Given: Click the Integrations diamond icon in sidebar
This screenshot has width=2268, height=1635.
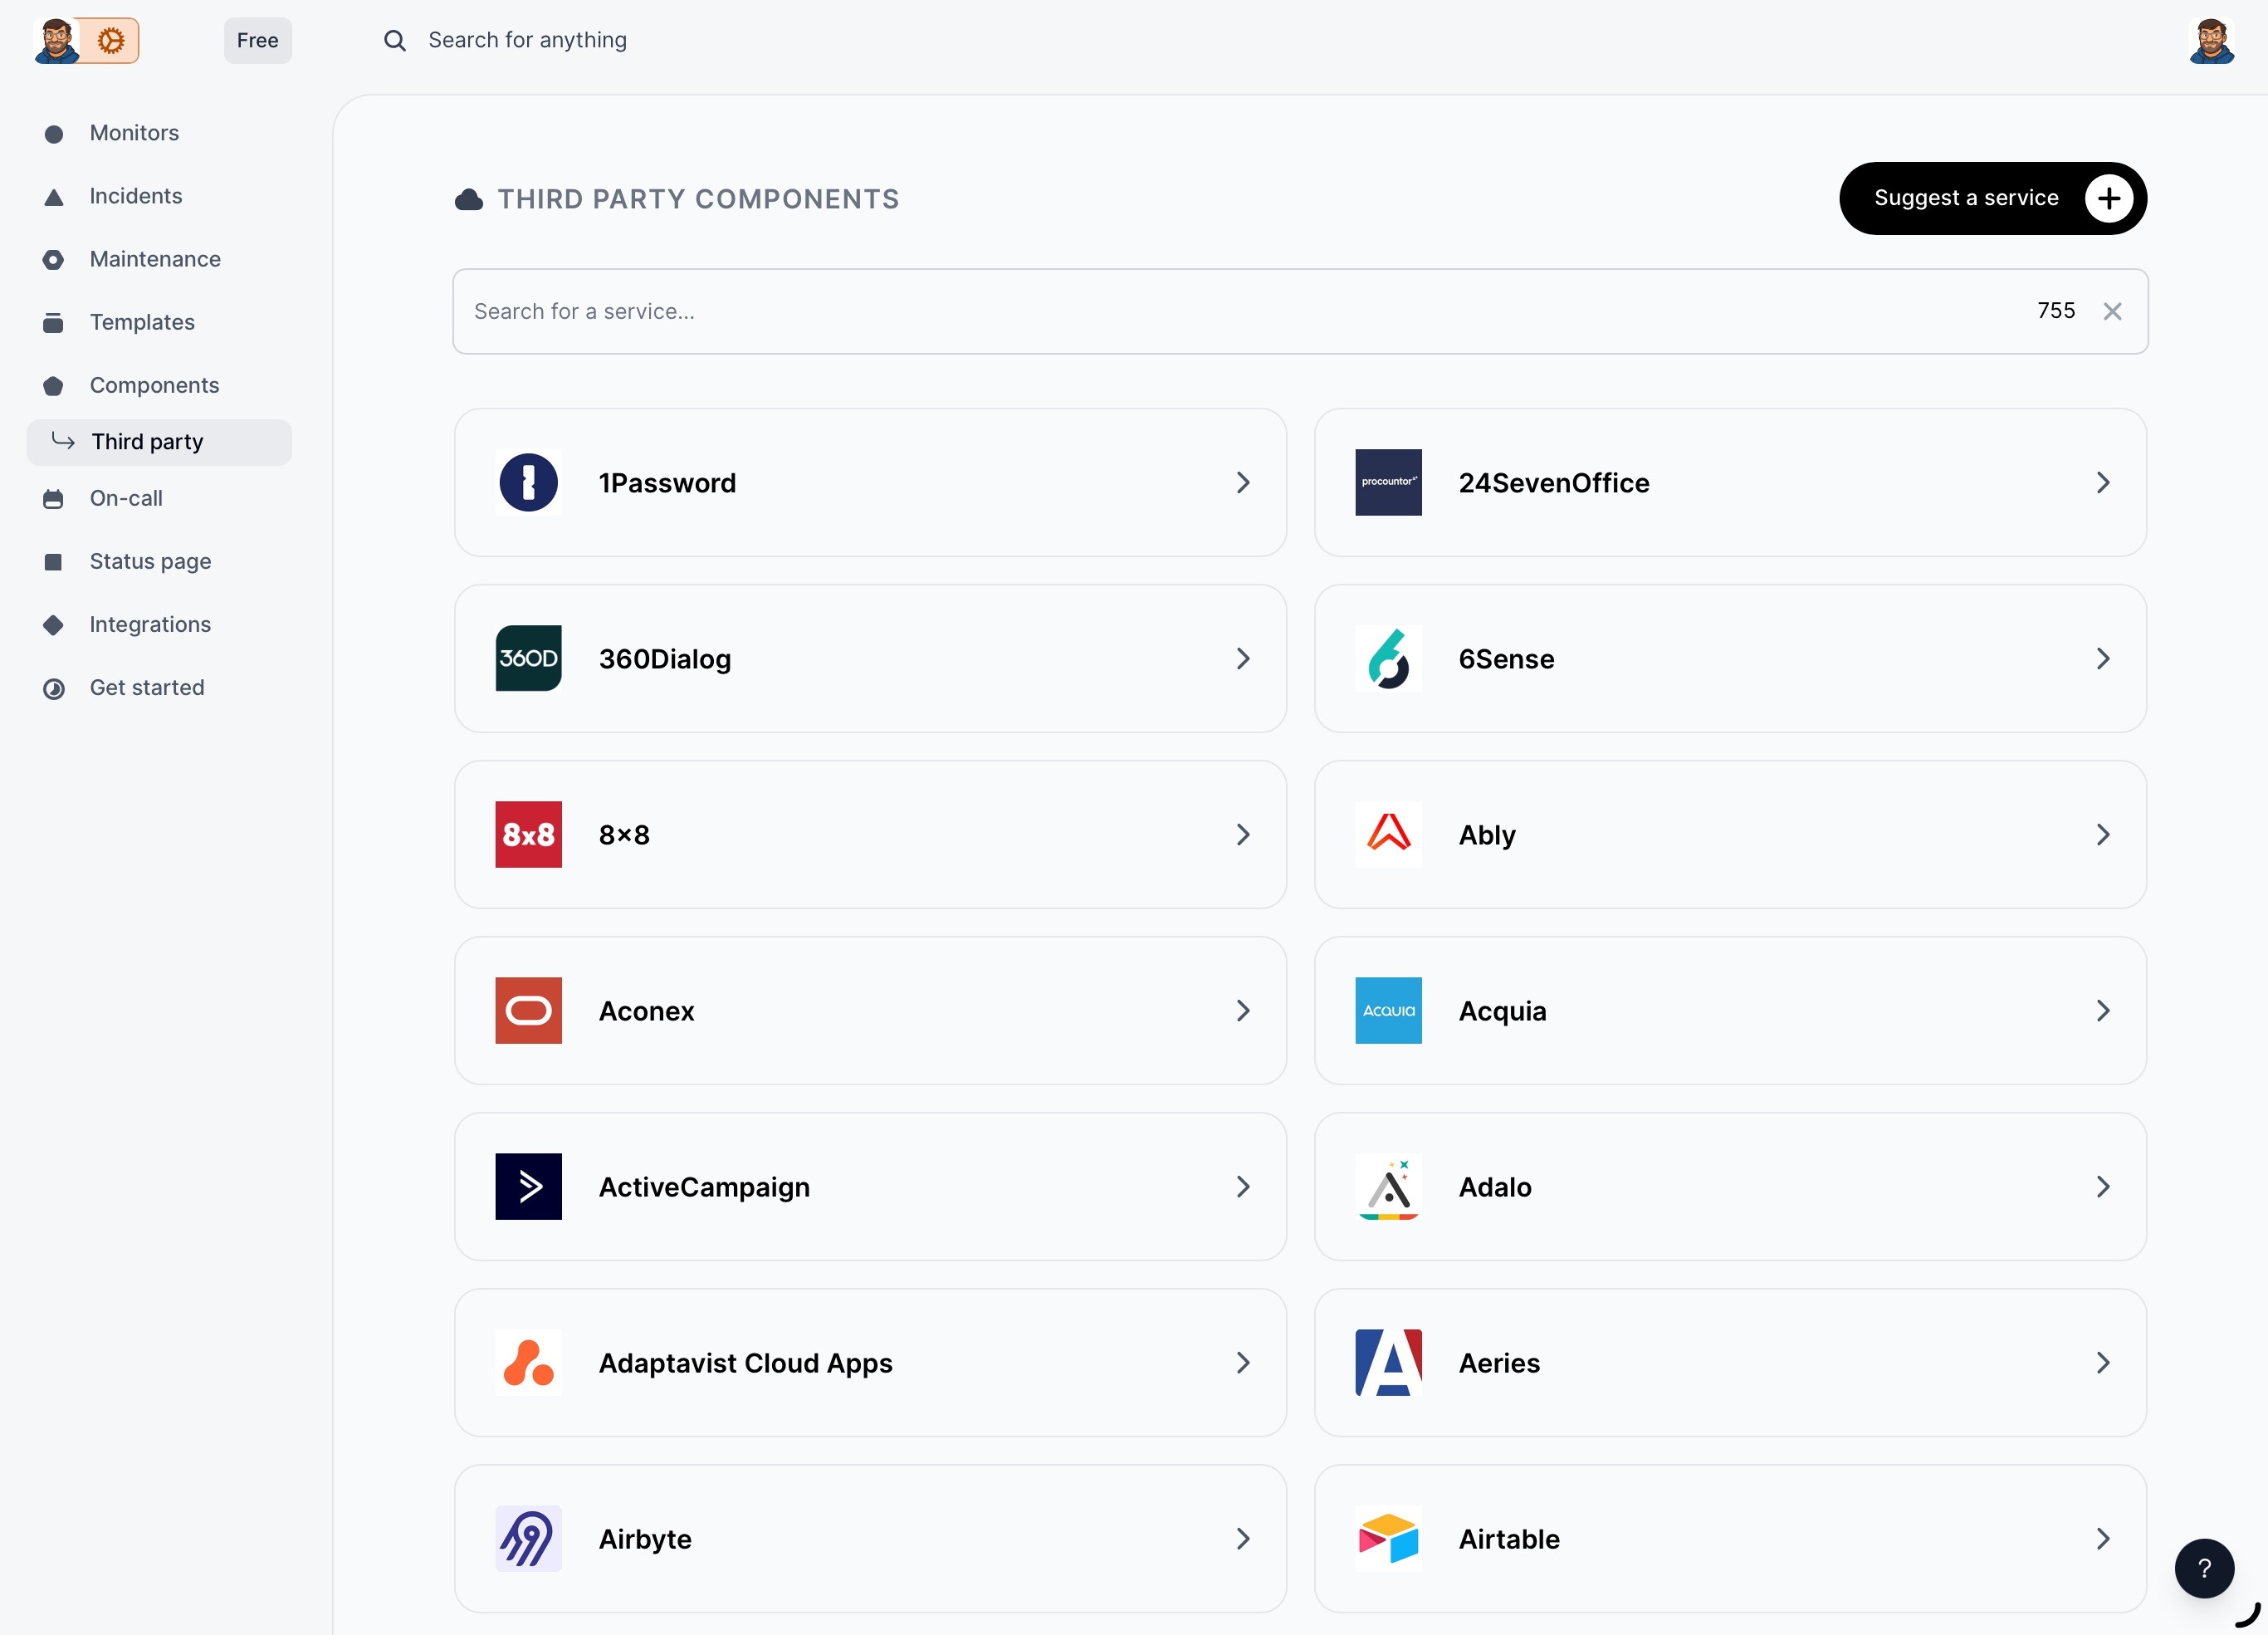Looking at the screenshot, I should click(x=54, y=625).
